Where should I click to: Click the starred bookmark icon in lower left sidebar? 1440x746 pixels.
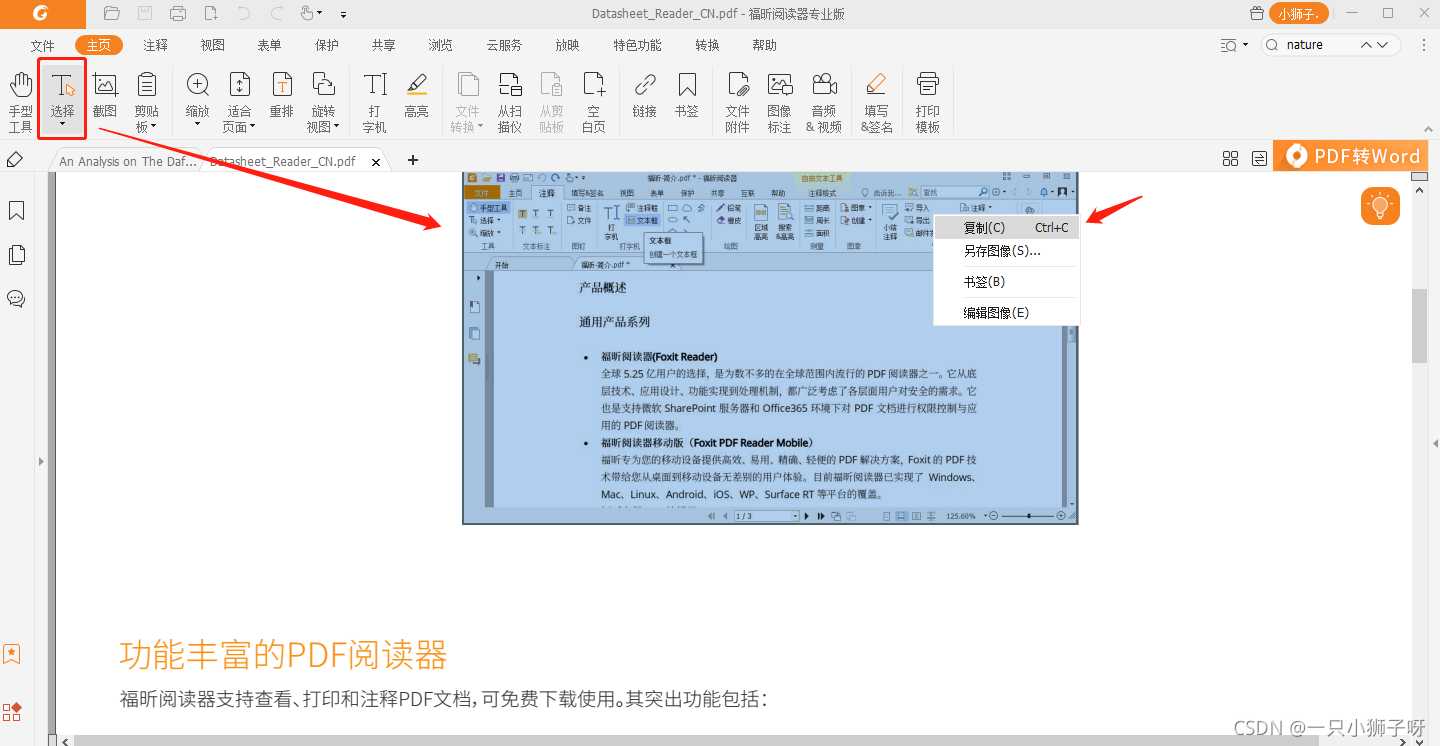coord(12,654)
